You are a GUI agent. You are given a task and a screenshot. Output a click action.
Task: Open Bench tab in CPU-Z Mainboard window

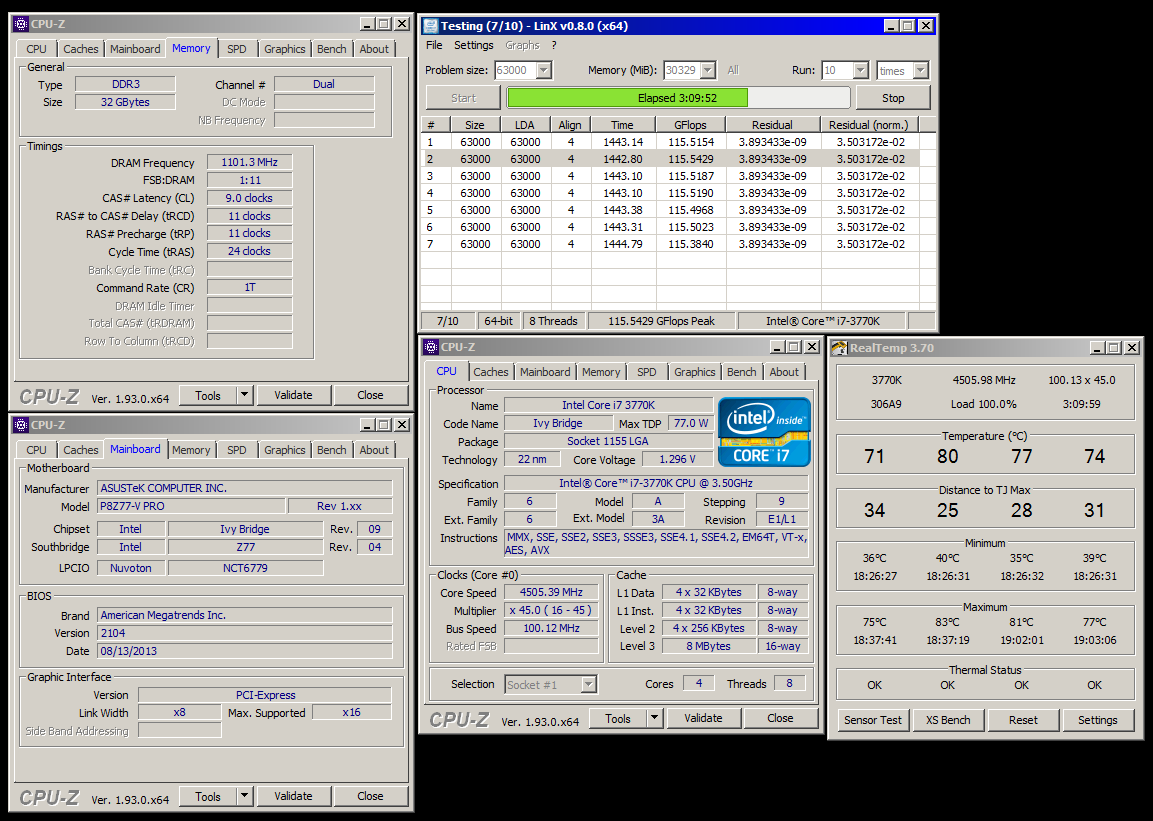(332, 450)
